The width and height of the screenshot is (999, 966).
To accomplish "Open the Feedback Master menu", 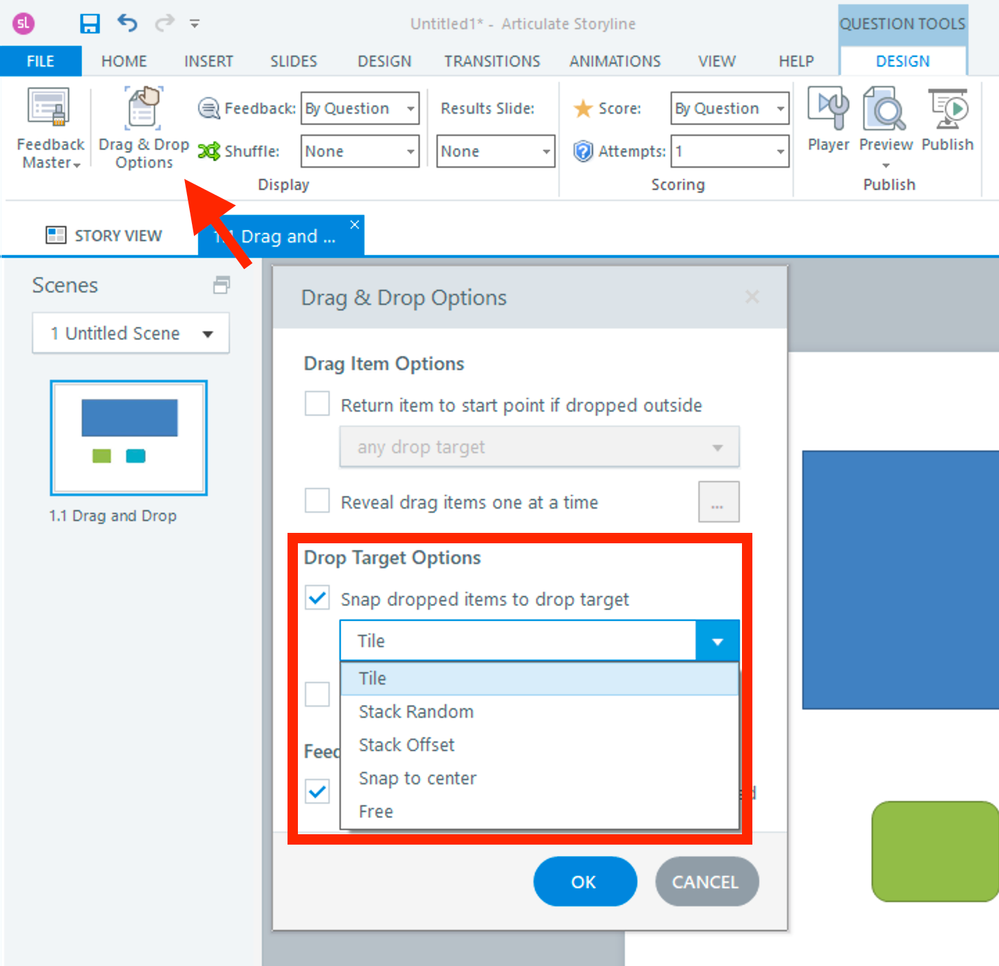I will click(x=50, y=129).
